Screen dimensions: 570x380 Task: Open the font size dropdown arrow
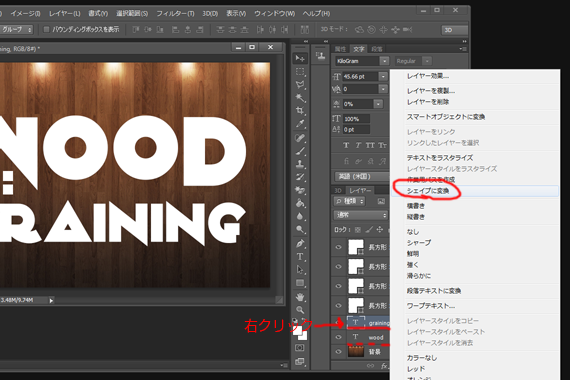[383, 76]
